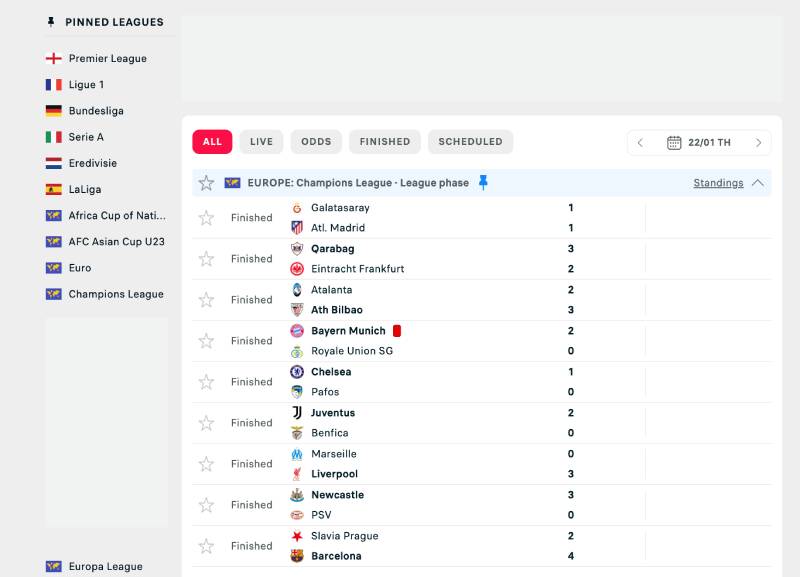Favorite the Chelsea vs Pafos match star
The height and width of the screenshot is (577, 800).
[x=206, y=382]
